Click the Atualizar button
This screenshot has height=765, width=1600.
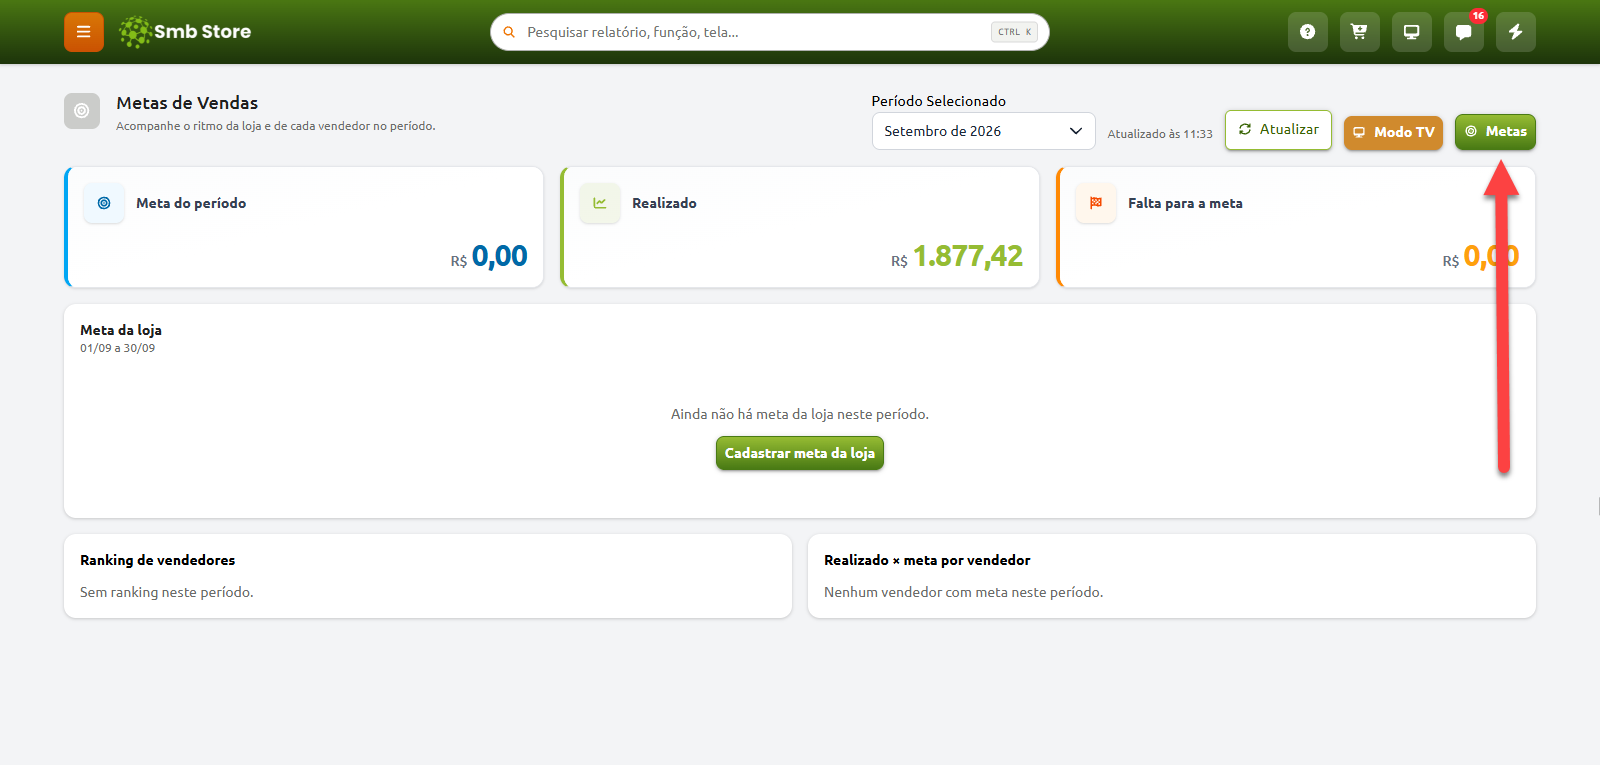tap(1278, 130)
